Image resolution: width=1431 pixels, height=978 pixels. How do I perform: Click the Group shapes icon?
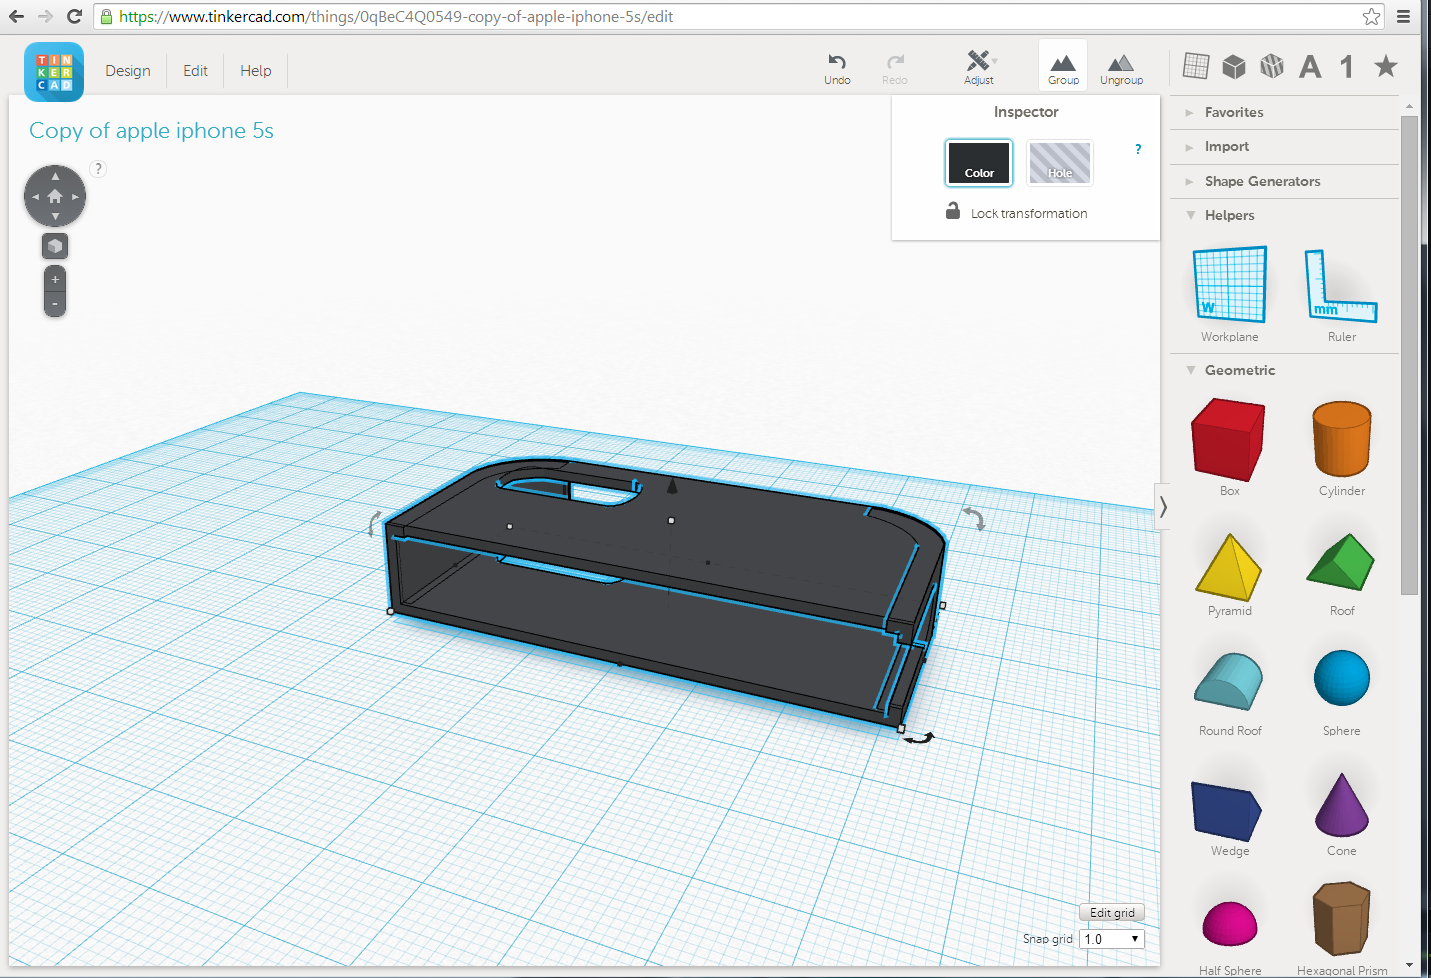1063,67
